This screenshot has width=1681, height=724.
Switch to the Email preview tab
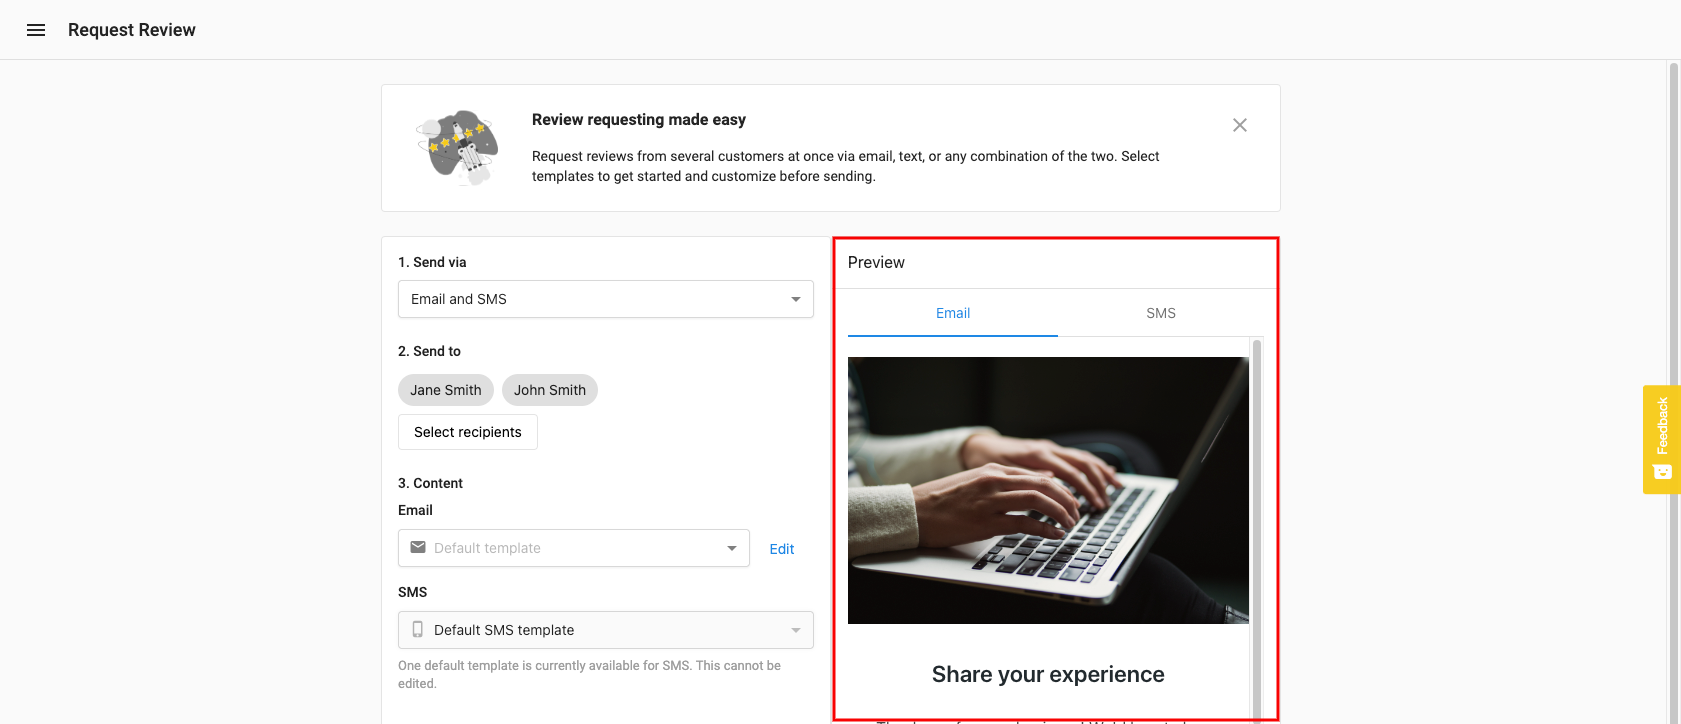pyautogui.click(x=953, y=313)
